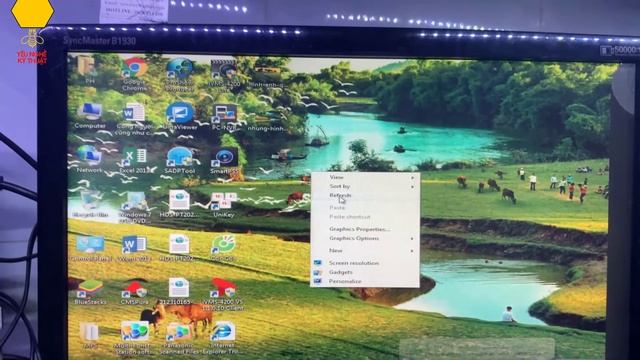Open the hinh-anh image file in top row
Image resolution: width=640 pixels, height=360 pixels.
point(267,76)
